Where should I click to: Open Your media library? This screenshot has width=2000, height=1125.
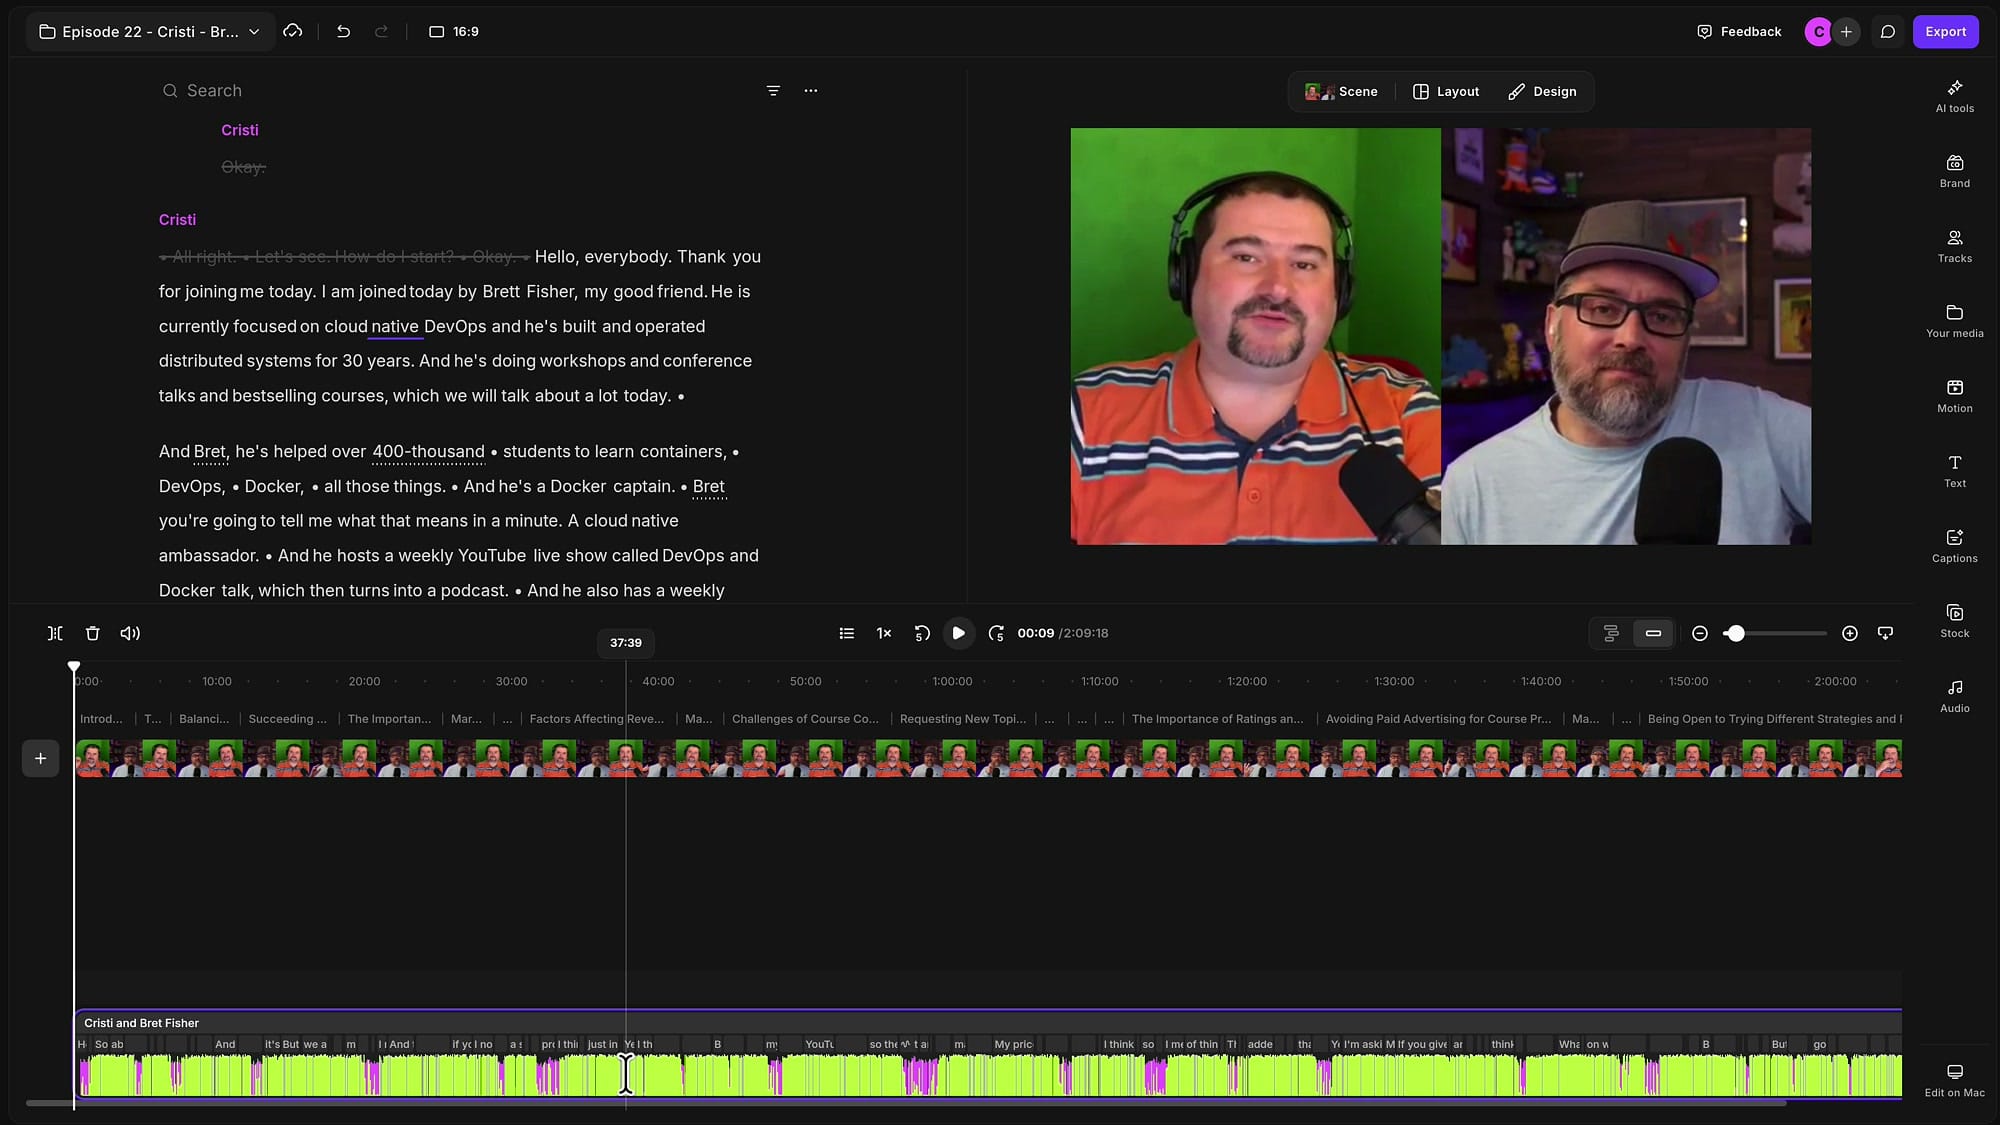pyautogui.click(x=1954, y=321)
